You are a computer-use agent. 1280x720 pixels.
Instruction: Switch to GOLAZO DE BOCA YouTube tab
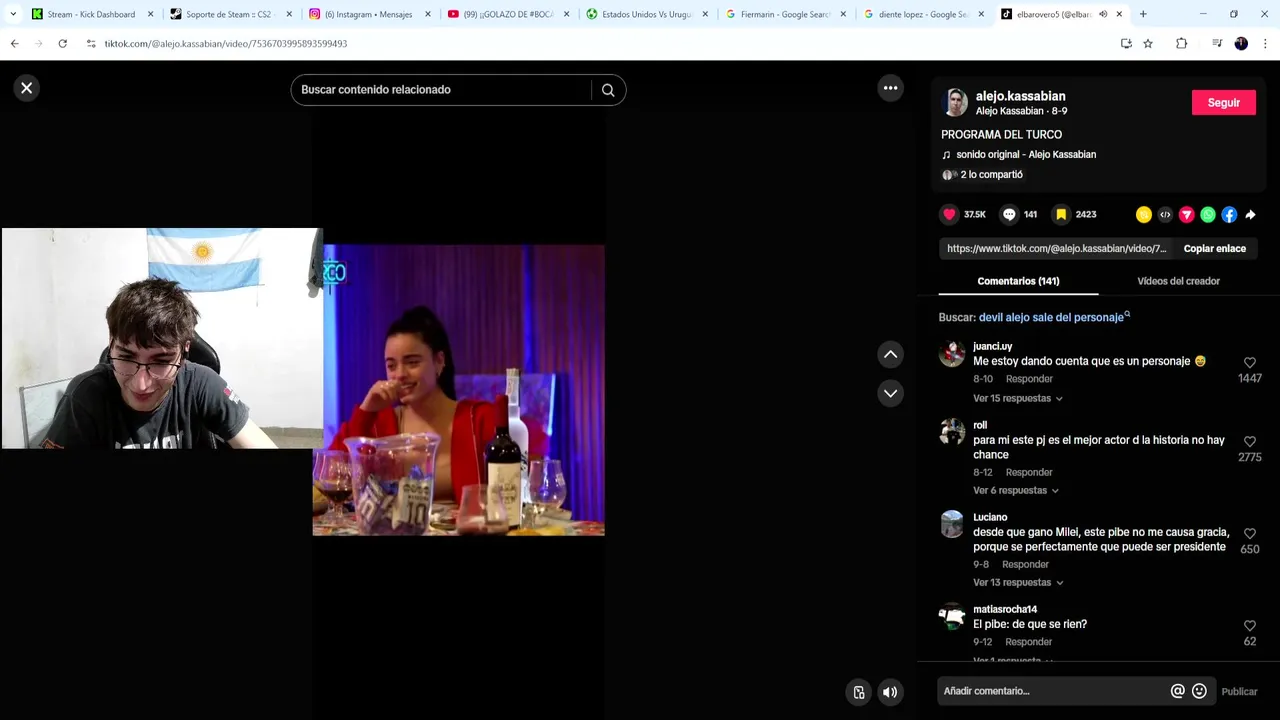click(x=508, y=14)
